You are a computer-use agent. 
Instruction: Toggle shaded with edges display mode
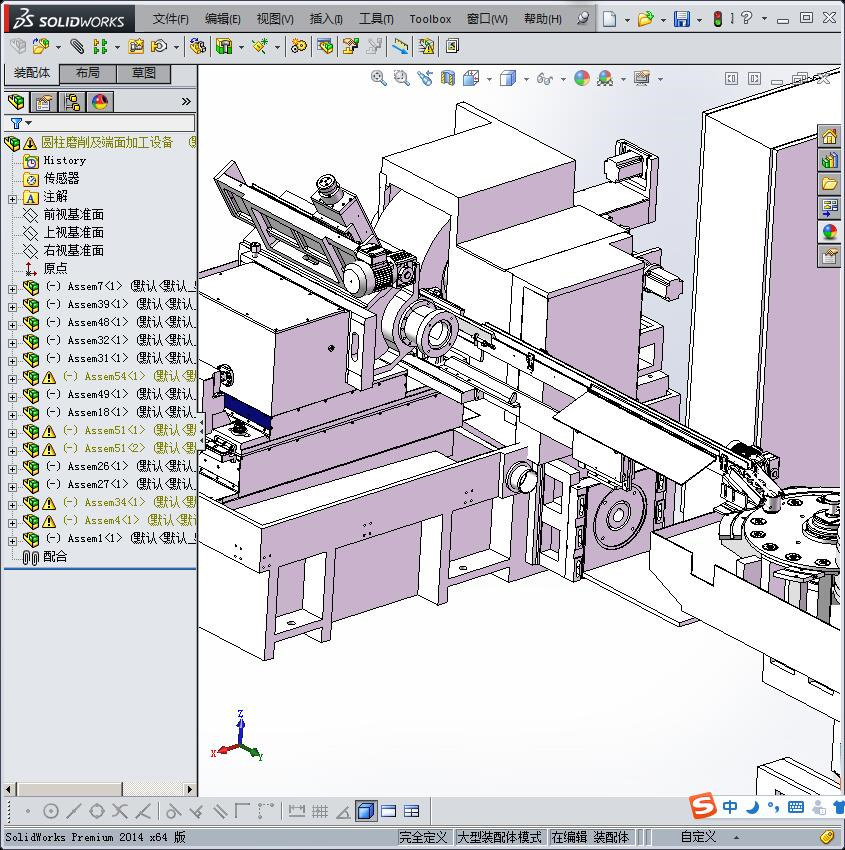366,811
